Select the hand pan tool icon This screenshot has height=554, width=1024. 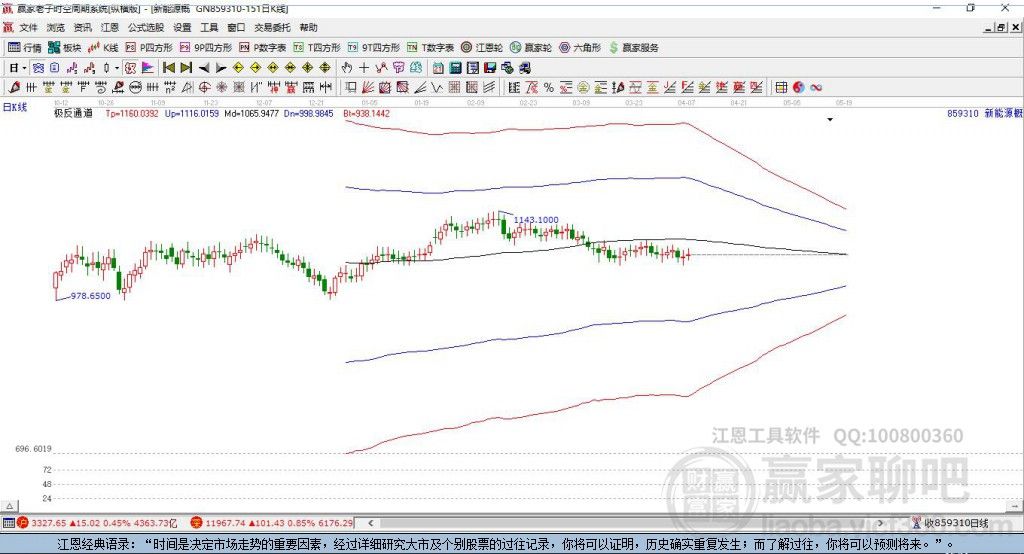[347, 68]
